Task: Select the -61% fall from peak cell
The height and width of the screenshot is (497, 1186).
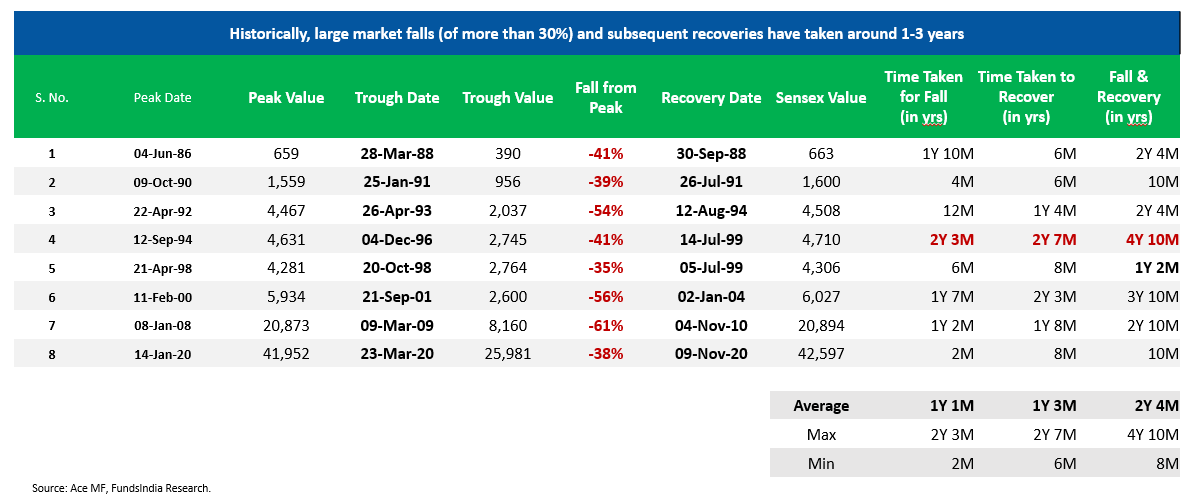Action: [x=606, y=325]
